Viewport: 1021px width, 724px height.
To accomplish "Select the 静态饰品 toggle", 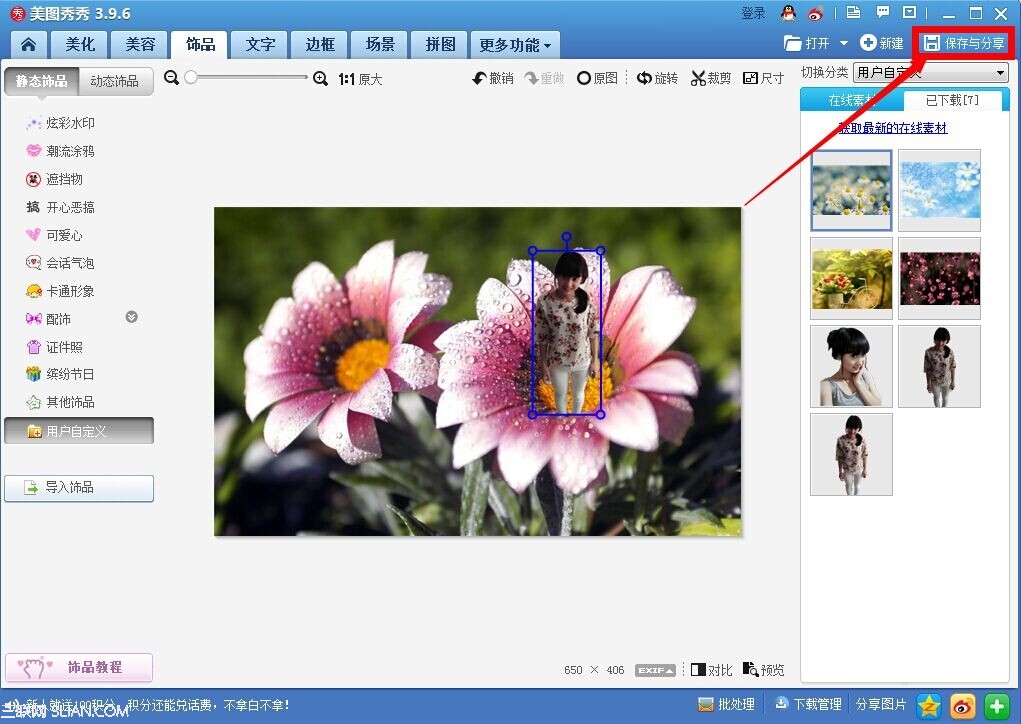I will point(42,81).
